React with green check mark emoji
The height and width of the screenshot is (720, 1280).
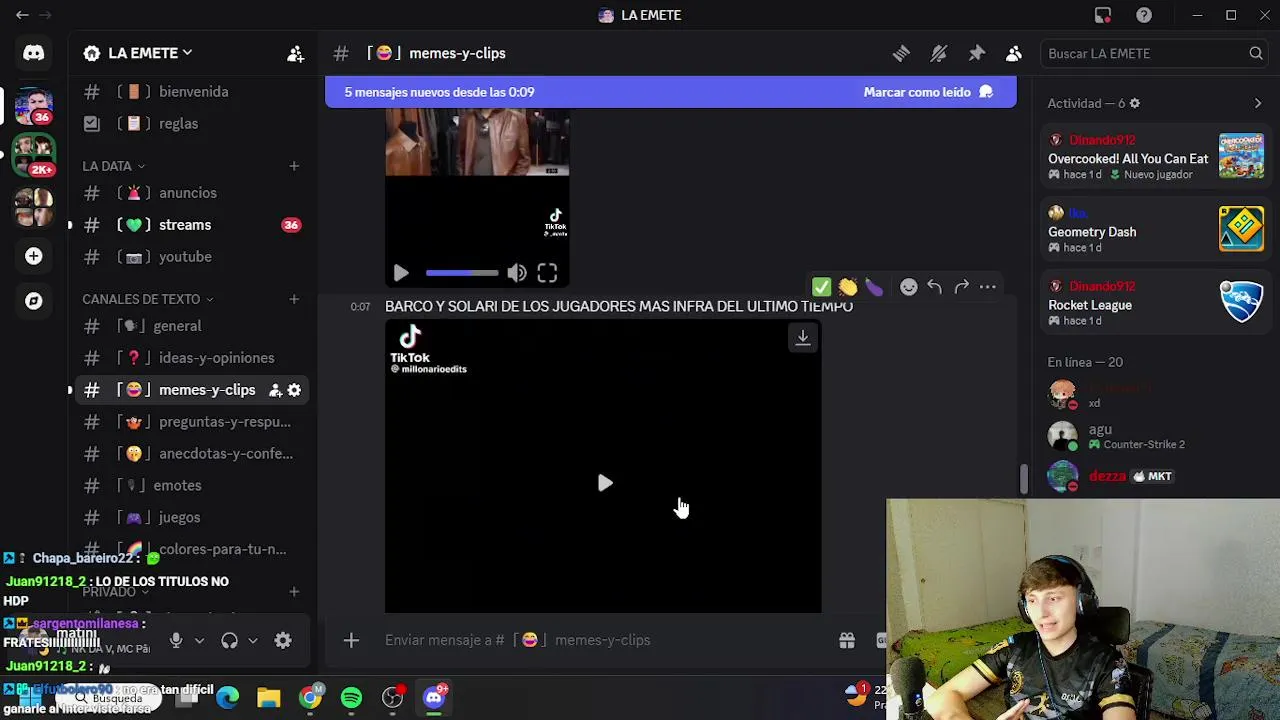click(821, 287)
